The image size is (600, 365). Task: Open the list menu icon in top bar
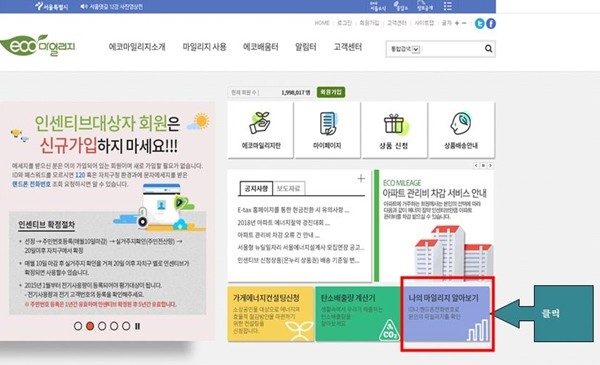(x=447, y=6)
